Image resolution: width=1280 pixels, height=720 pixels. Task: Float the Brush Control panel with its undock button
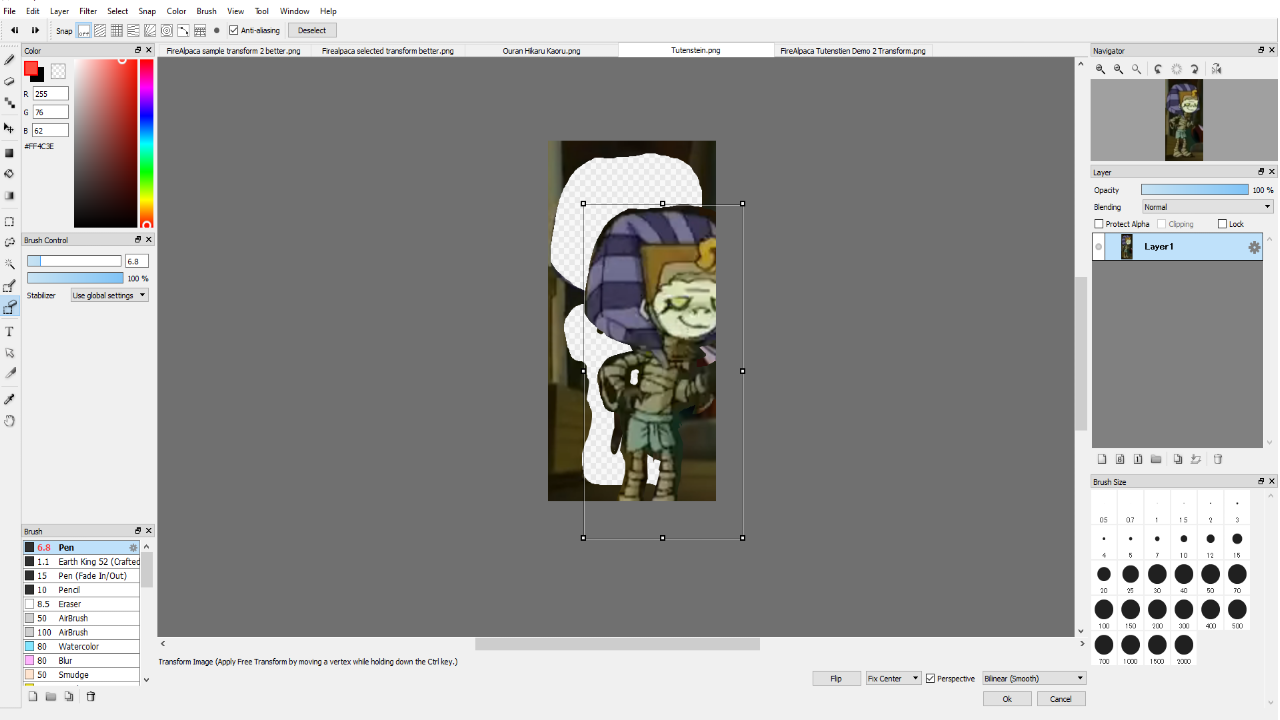coord(139,240)
